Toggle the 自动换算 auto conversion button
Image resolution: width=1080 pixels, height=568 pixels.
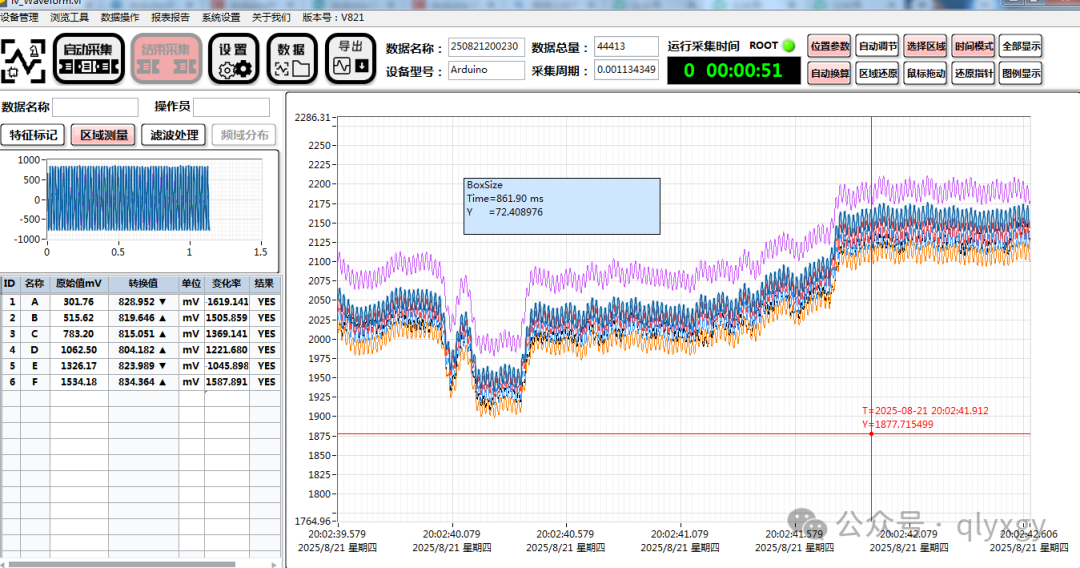tap(829, 73)
